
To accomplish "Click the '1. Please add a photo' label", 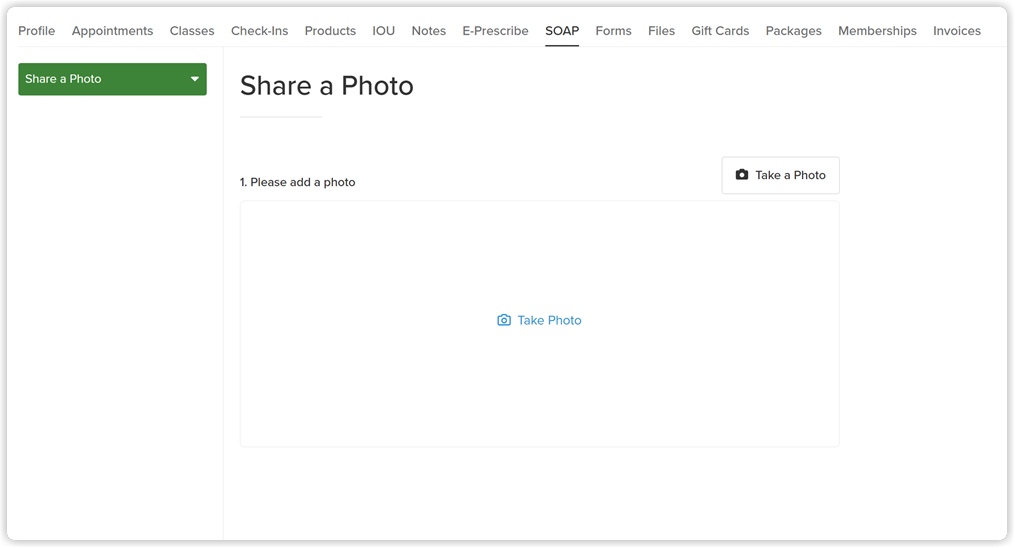I will pos(297,182).
